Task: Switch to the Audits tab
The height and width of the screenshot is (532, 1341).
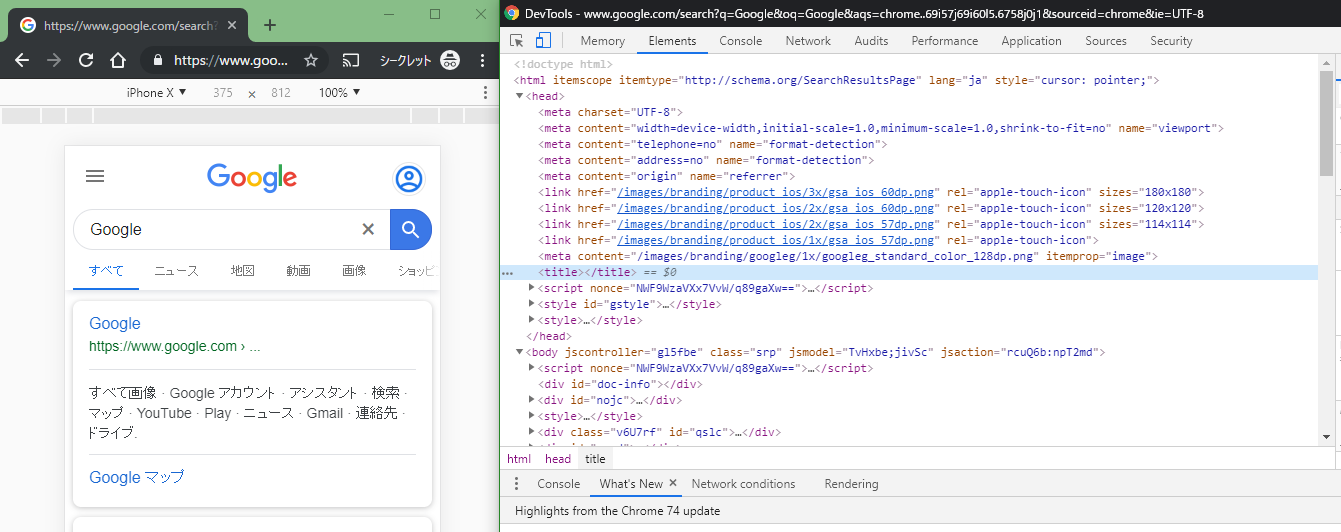Action: tap(871, 41)
